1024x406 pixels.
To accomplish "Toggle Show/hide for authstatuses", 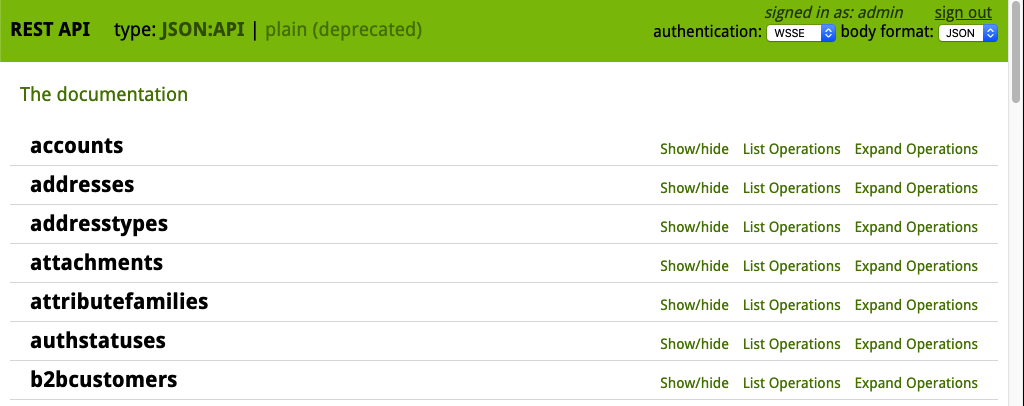I will click(x=694, y=344).
